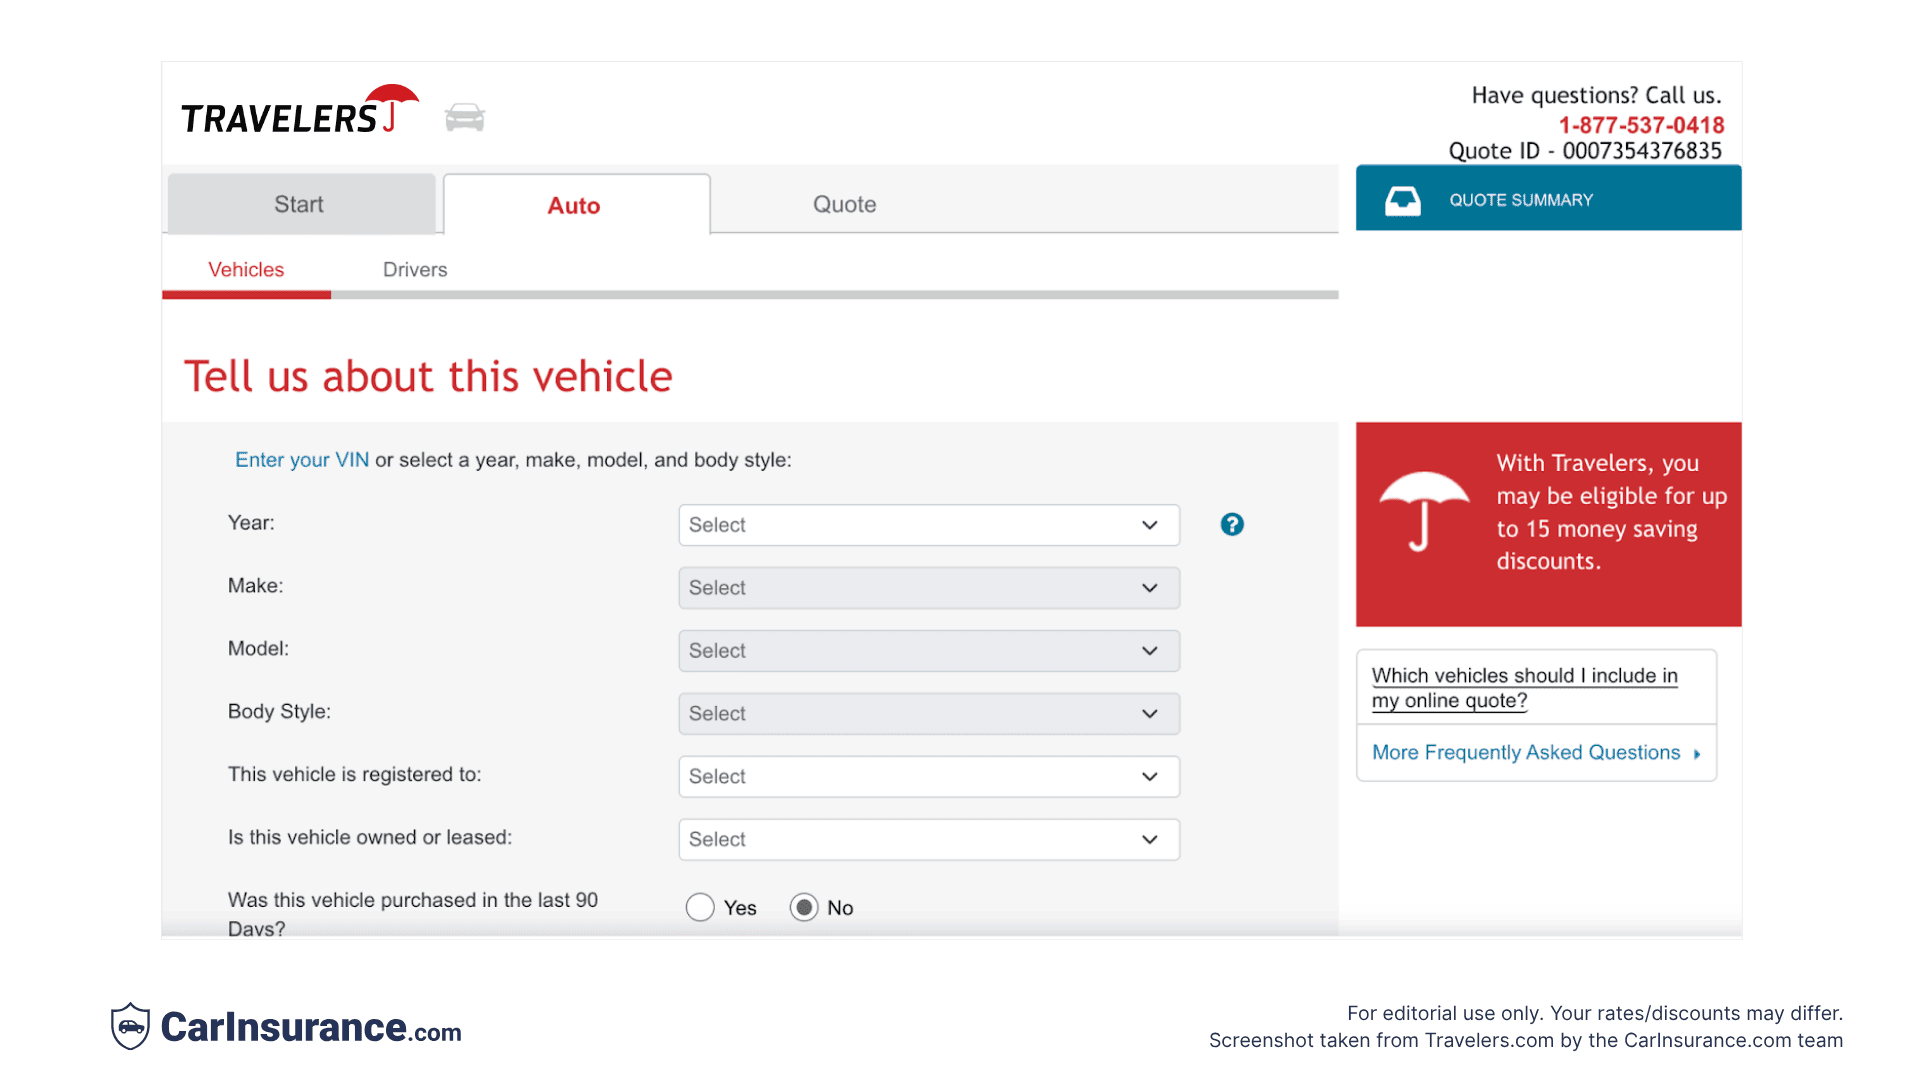Viewport: 1920px width, 1080px height.
Task: Switch to the Drivers tab
Action: coord(414,269)
